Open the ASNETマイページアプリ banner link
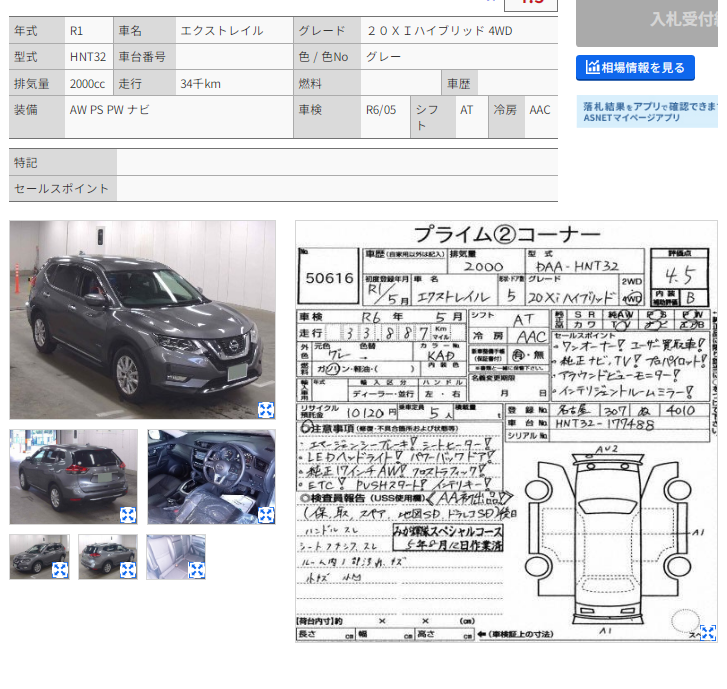The height and width of the screenshot is (689, 727). coord(647,112)
